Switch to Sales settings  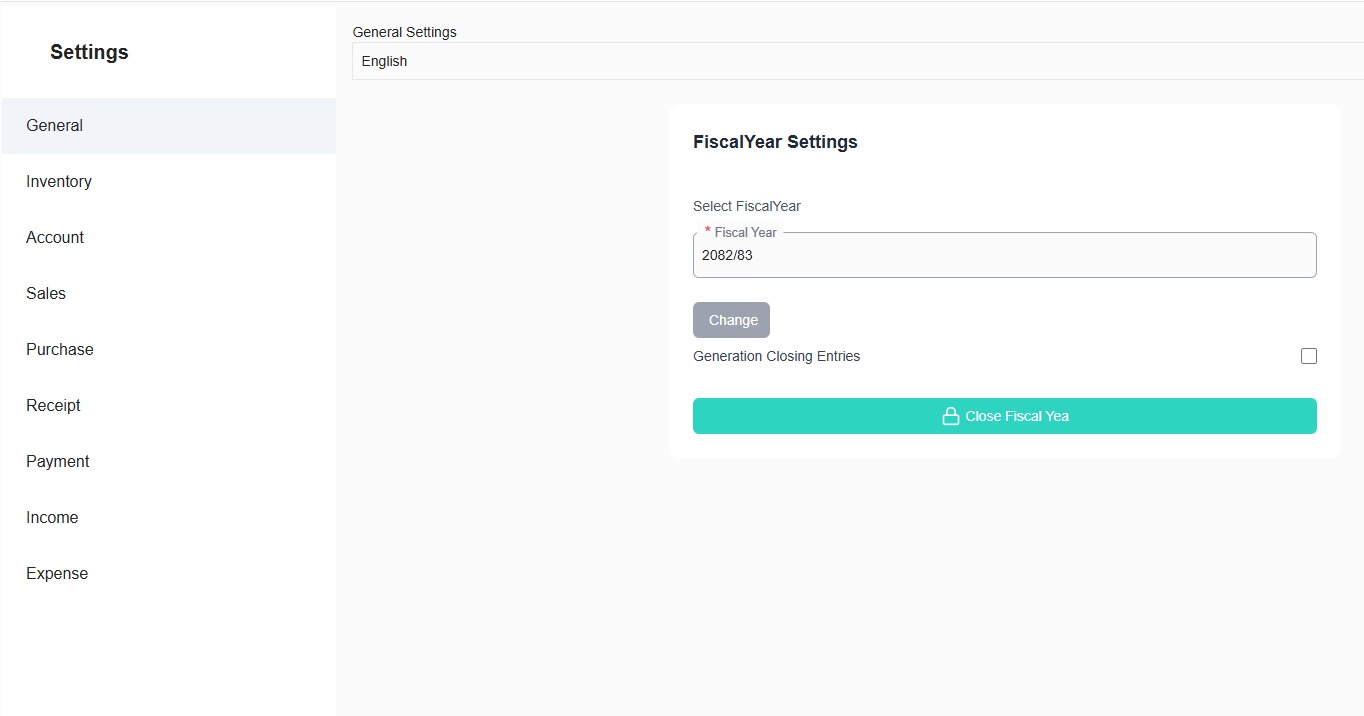tap(46, 294)
